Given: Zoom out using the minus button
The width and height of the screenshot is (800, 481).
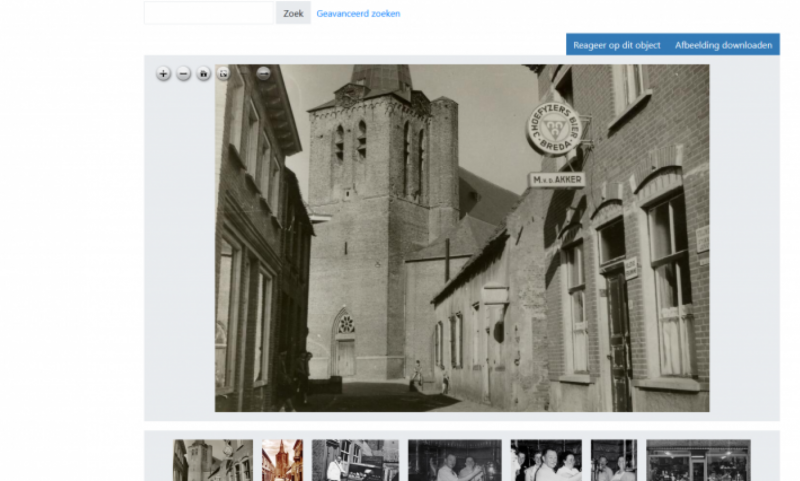Looking at the screenshot, I should [x=183, y=73].
